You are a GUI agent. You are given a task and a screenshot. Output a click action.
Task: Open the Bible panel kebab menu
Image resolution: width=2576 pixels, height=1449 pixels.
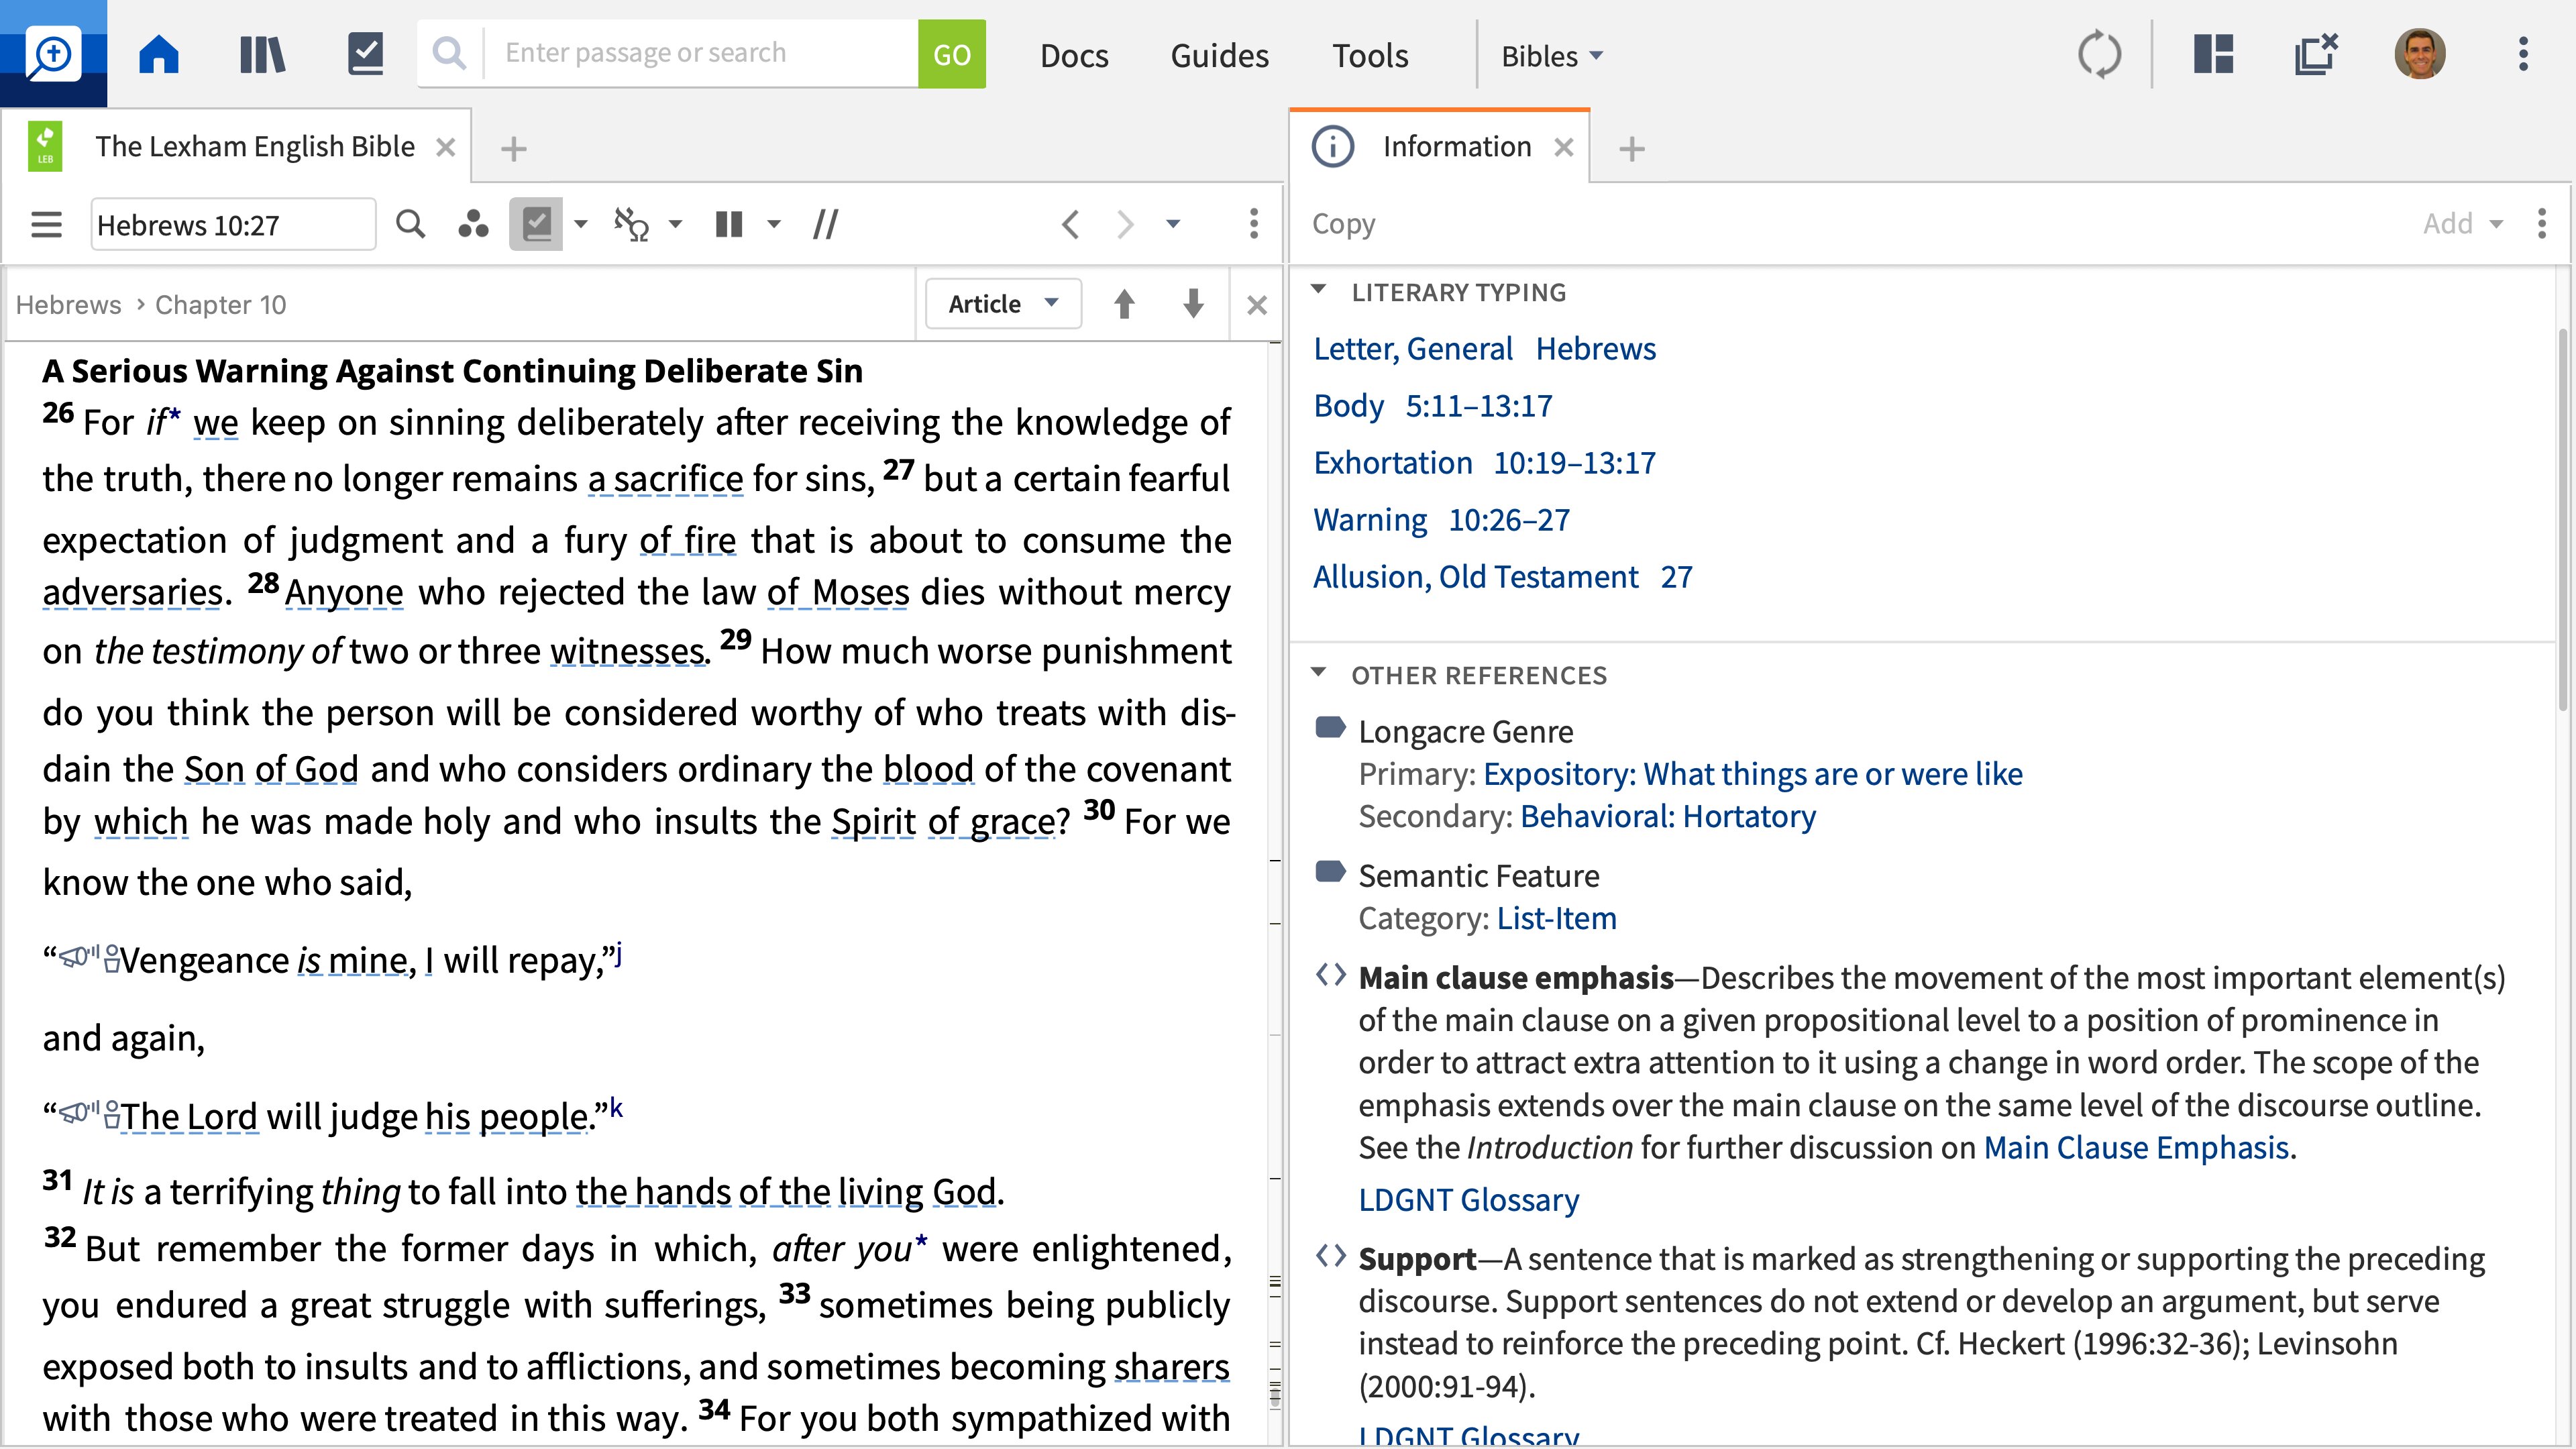point(1253,224)
